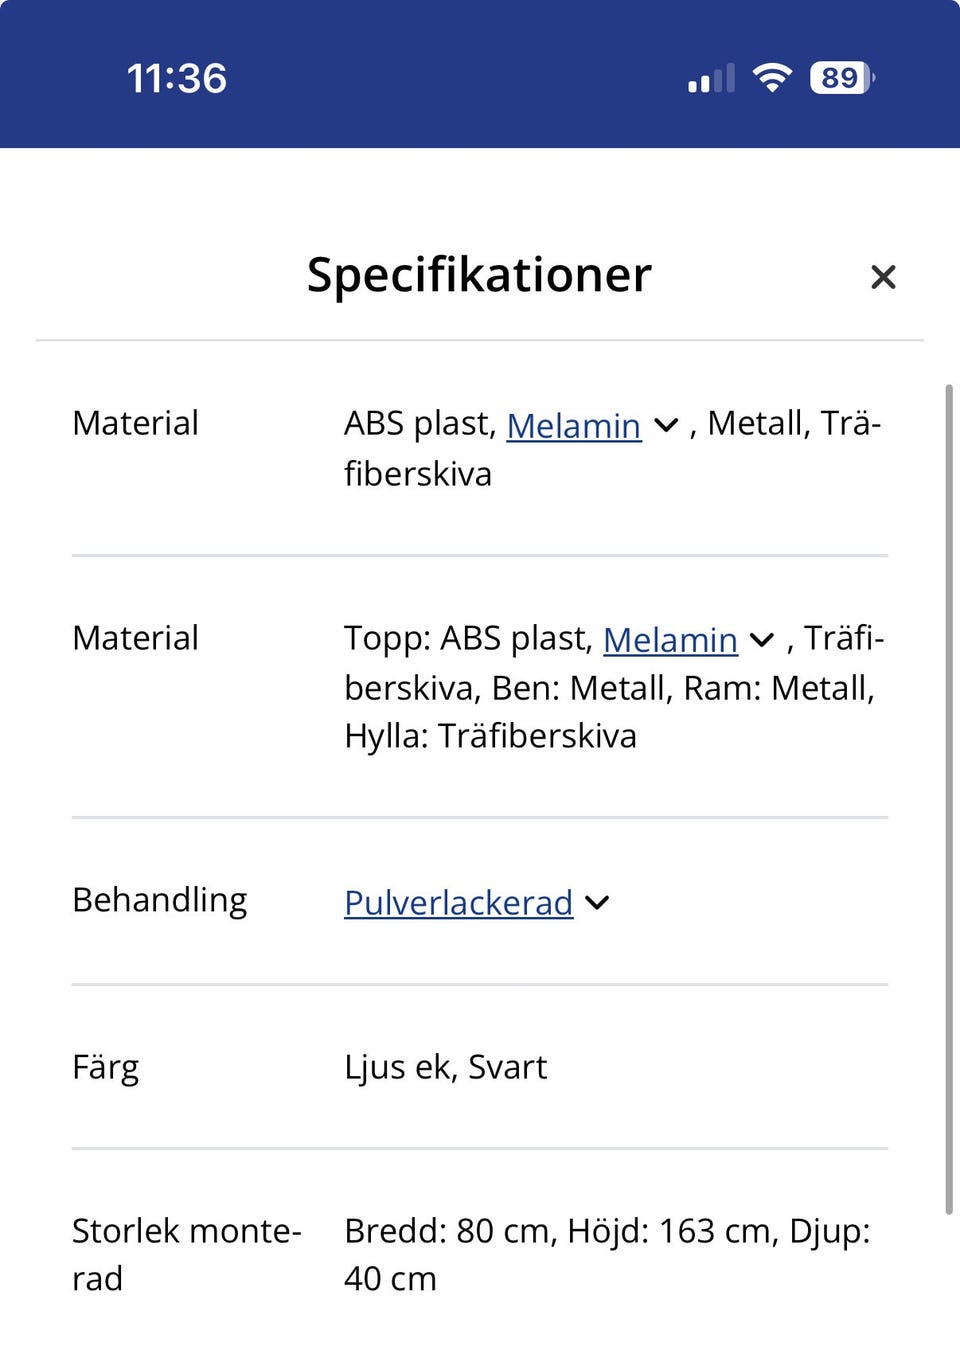Expand chevron beside Melamin in Topp row
Viewport: 960px width, 1354px height.
(x=762, y=640)
